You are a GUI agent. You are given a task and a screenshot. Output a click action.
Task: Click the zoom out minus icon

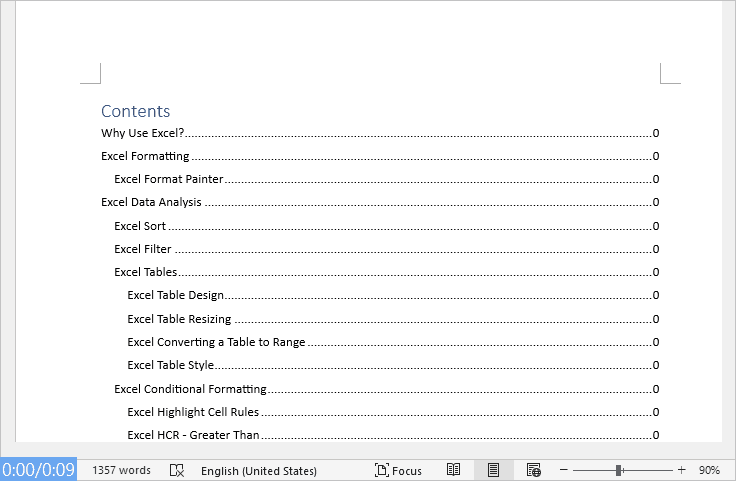[x=564, y=470]
